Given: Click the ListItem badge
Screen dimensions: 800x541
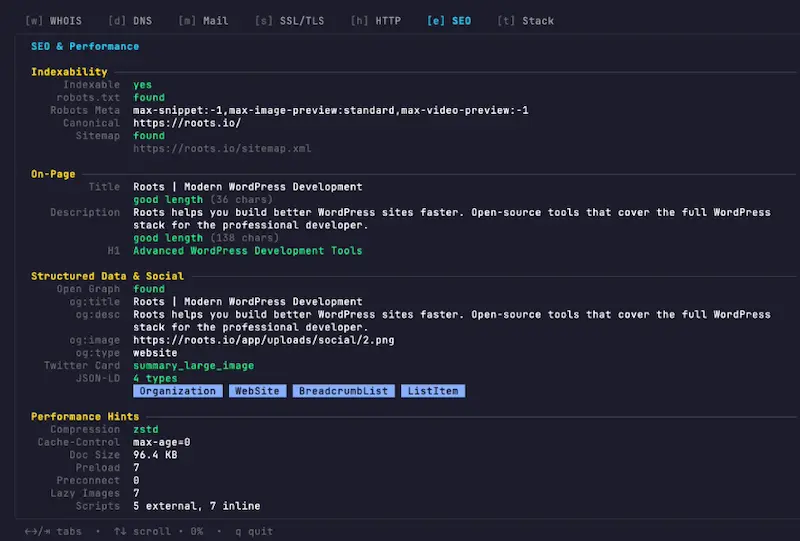Looking at the screenshot, I should pyautogui.click(x=434, y=391).
